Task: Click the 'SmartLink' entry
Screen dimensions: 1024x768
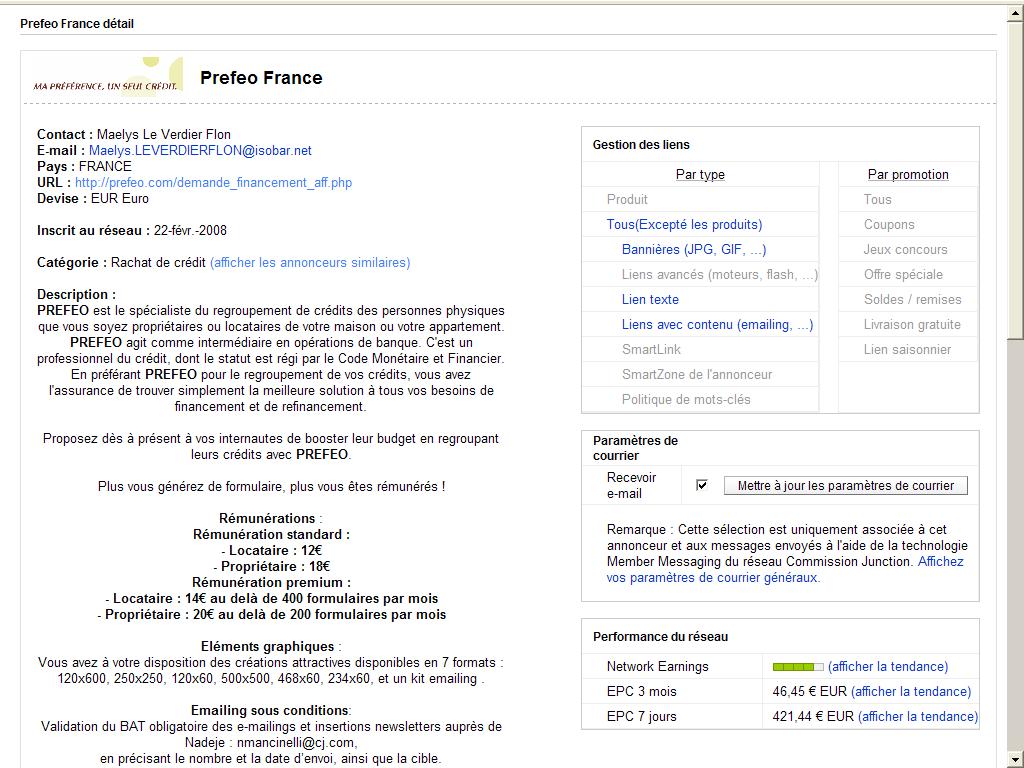Action: coord(651,349)
